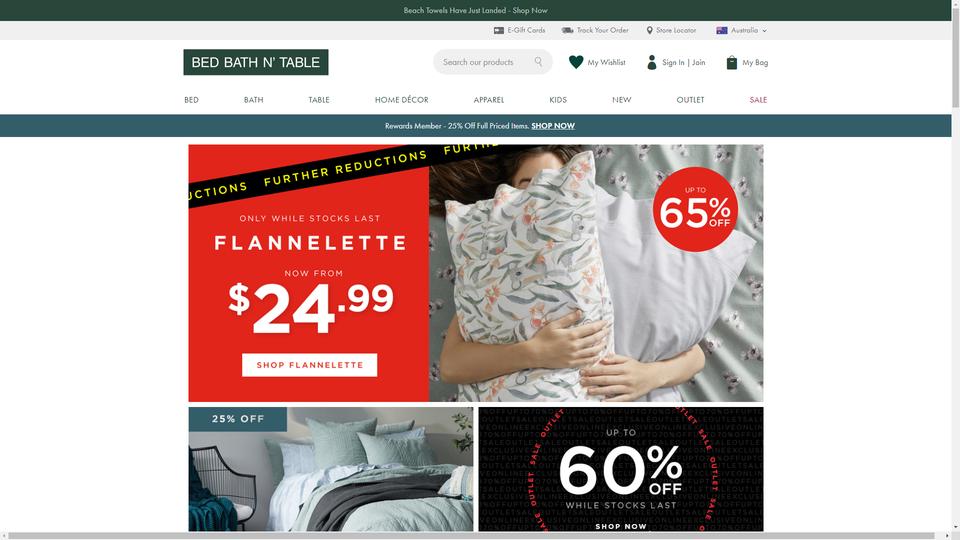Viewport: 960px width, 540px height.
Task: Open the HOME DÉCOR navigation menu
Action: pyautogui.click(x=402, y=100)
